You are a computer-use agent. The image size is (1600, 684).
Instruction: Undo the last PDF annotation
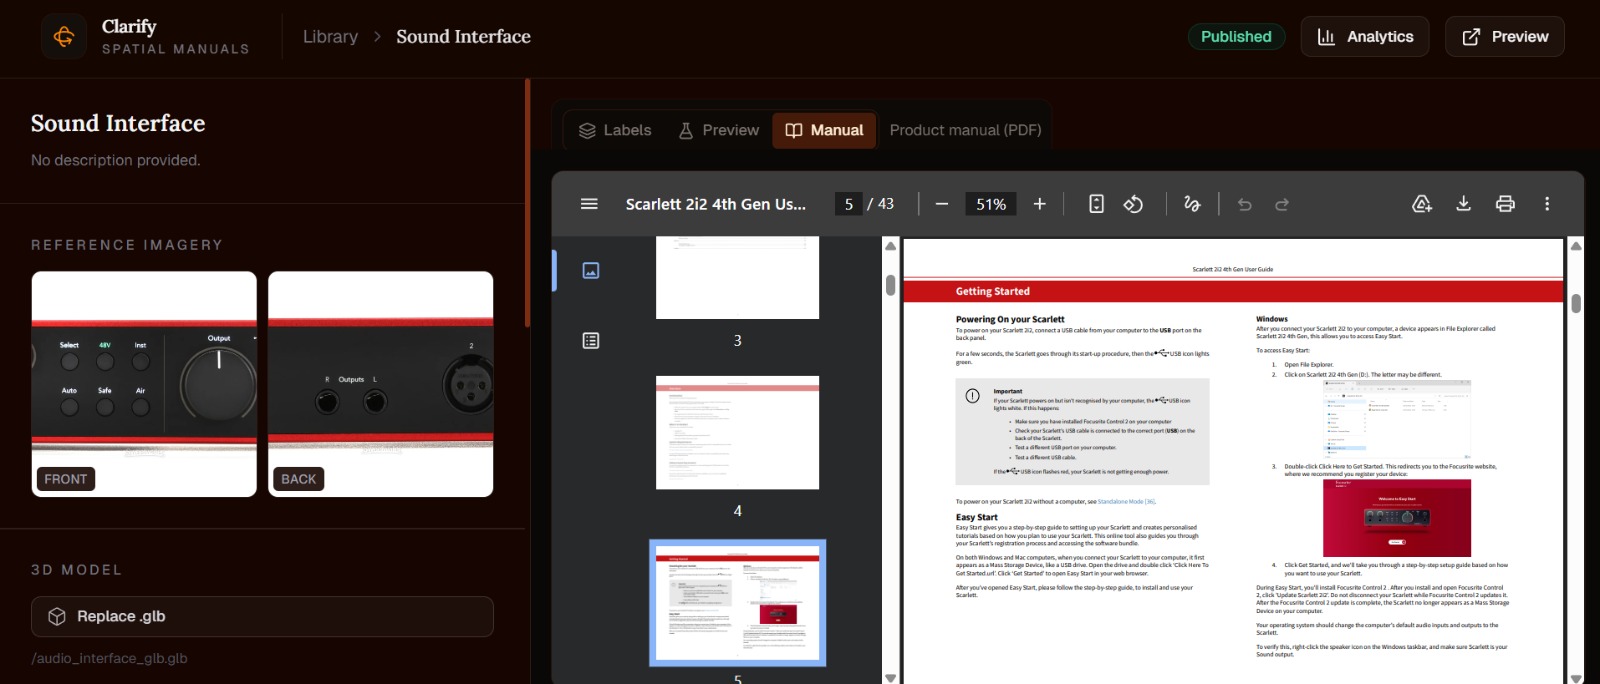pos(1245,204)
